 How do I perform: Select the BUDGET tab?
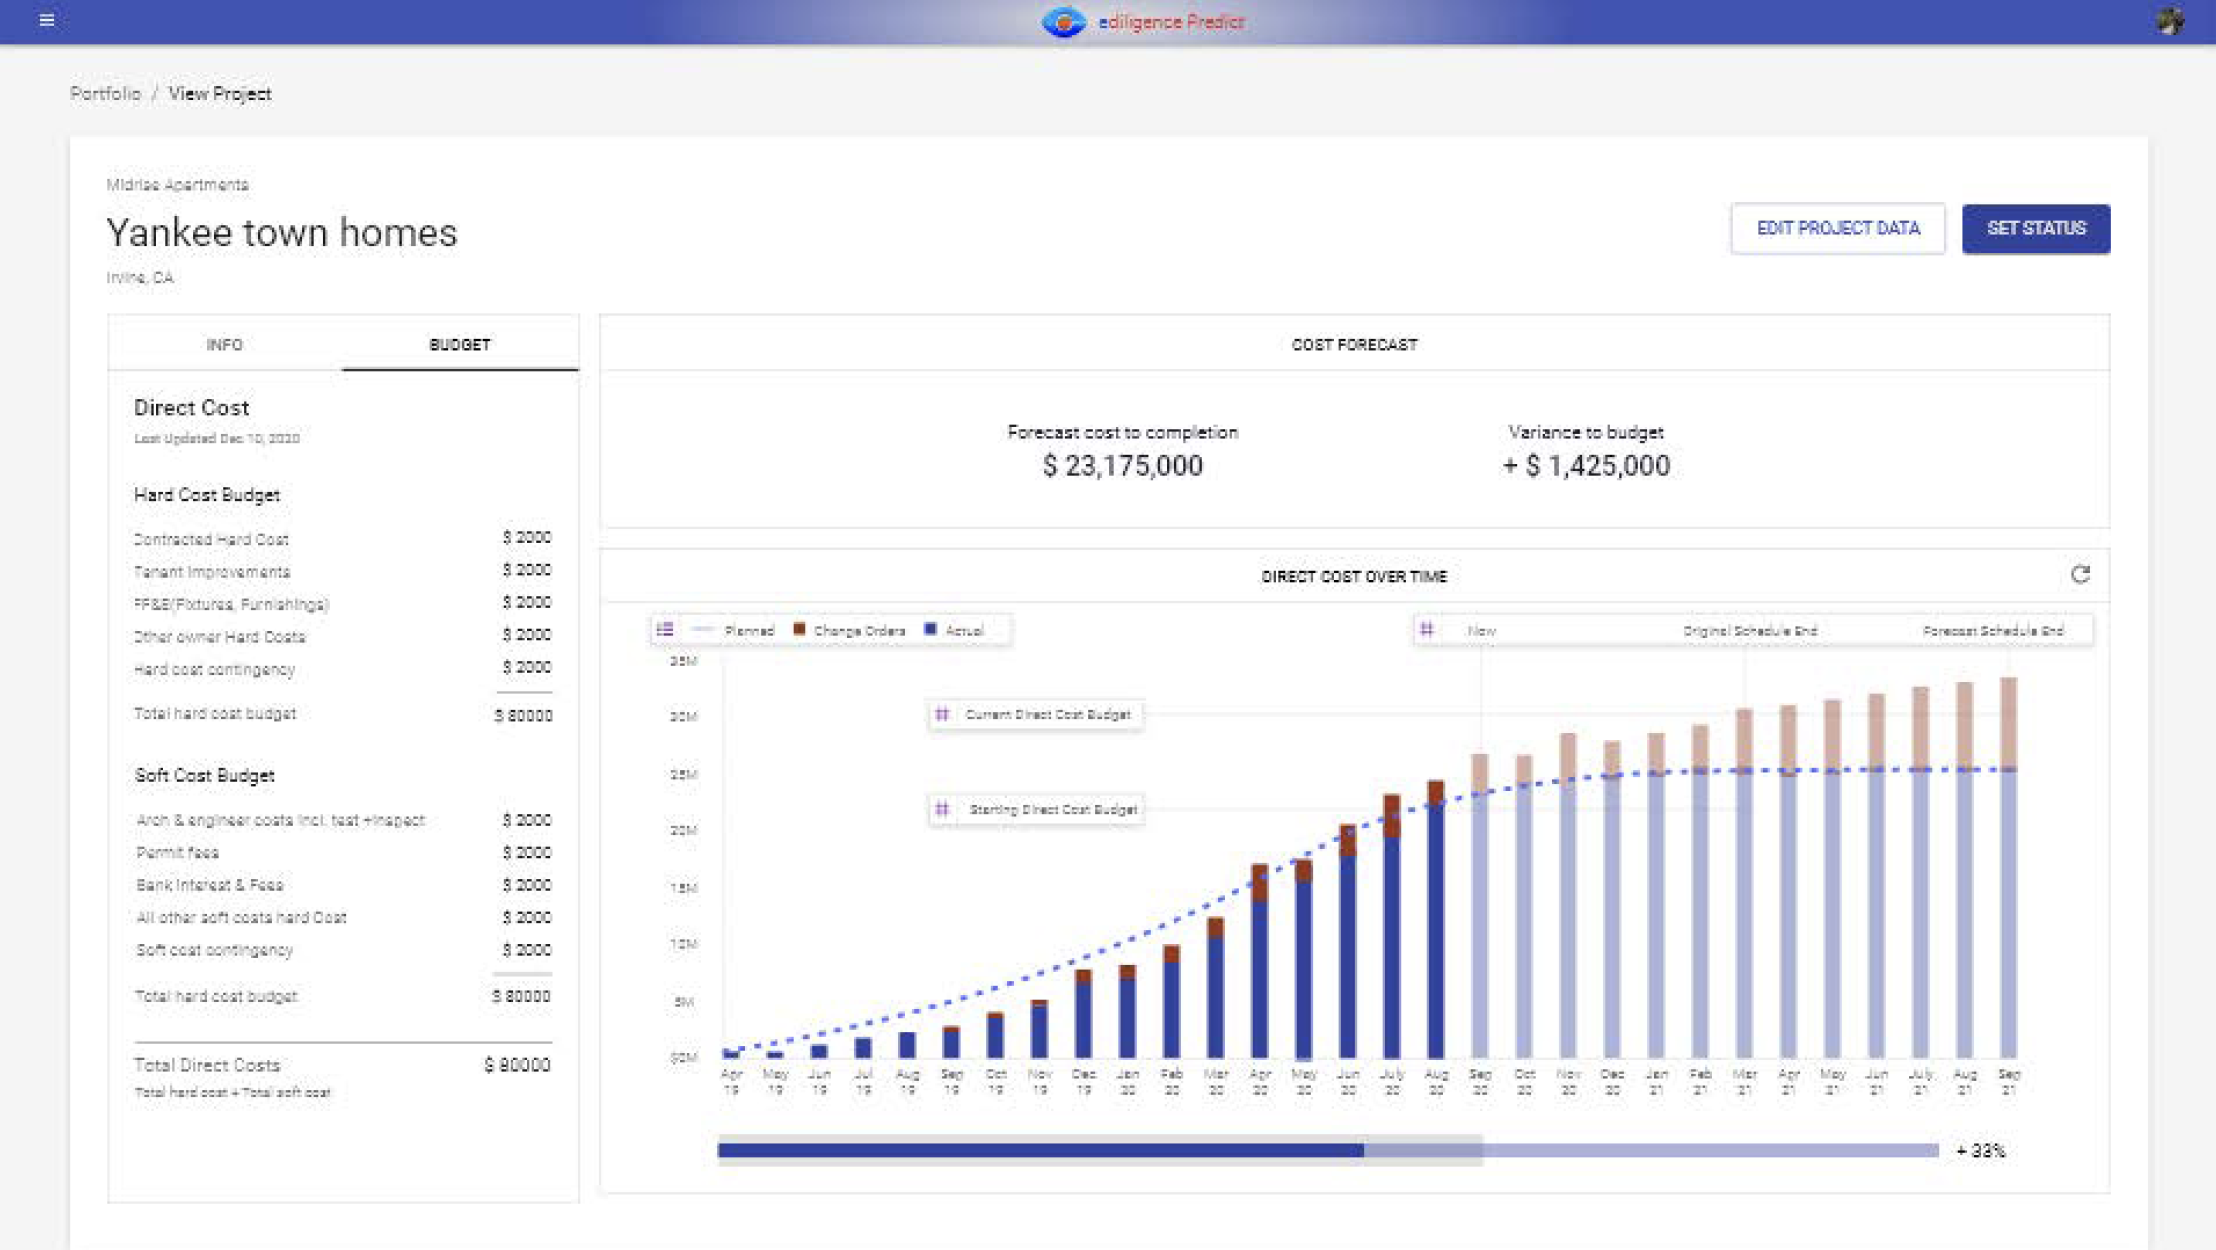pos(459,344)
